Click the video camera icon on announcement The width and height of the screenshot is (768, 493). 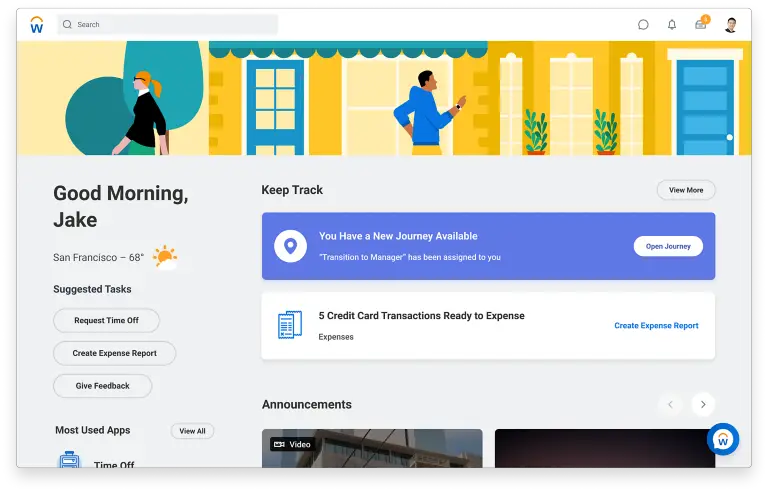pyautogui.click(x=279, y=445)
